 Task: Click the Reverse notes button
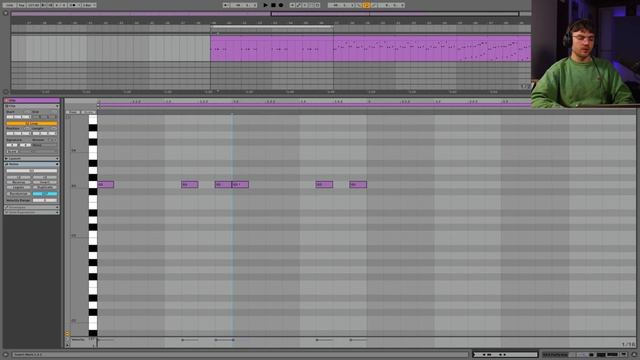(x=19, y=182)
